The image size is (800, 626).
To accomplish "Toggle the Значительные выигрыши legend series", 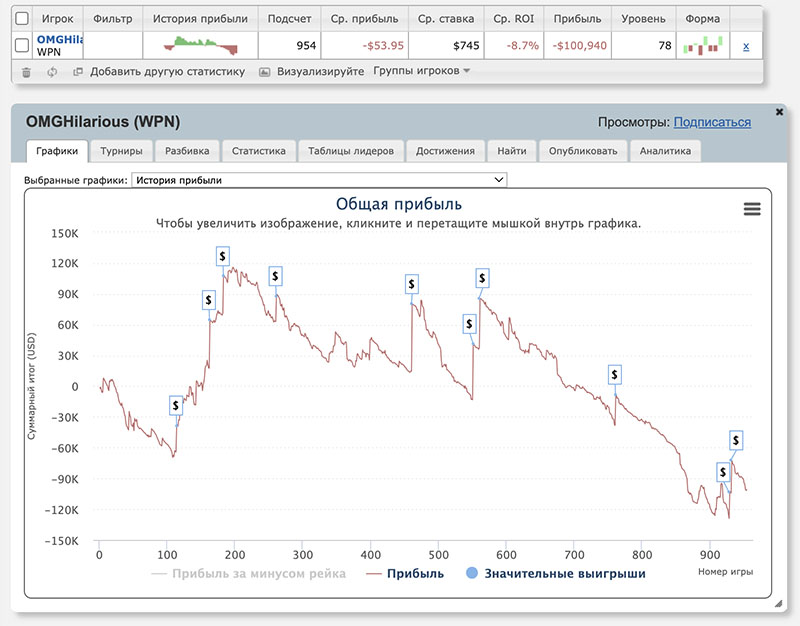I will click(x=555, y=574).
